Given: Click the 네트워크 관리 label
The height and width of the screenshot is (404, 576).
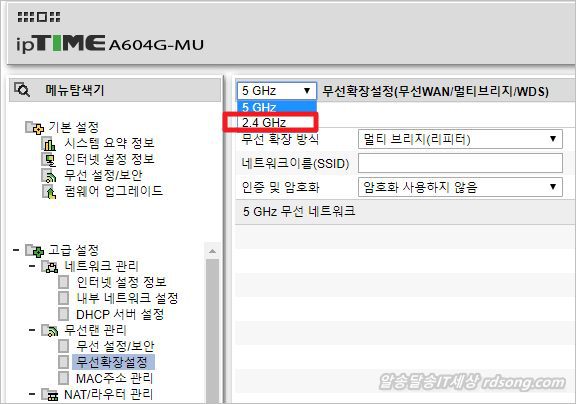Looking at the screenshot, I should pyautogui.click(x=101, y=266).
